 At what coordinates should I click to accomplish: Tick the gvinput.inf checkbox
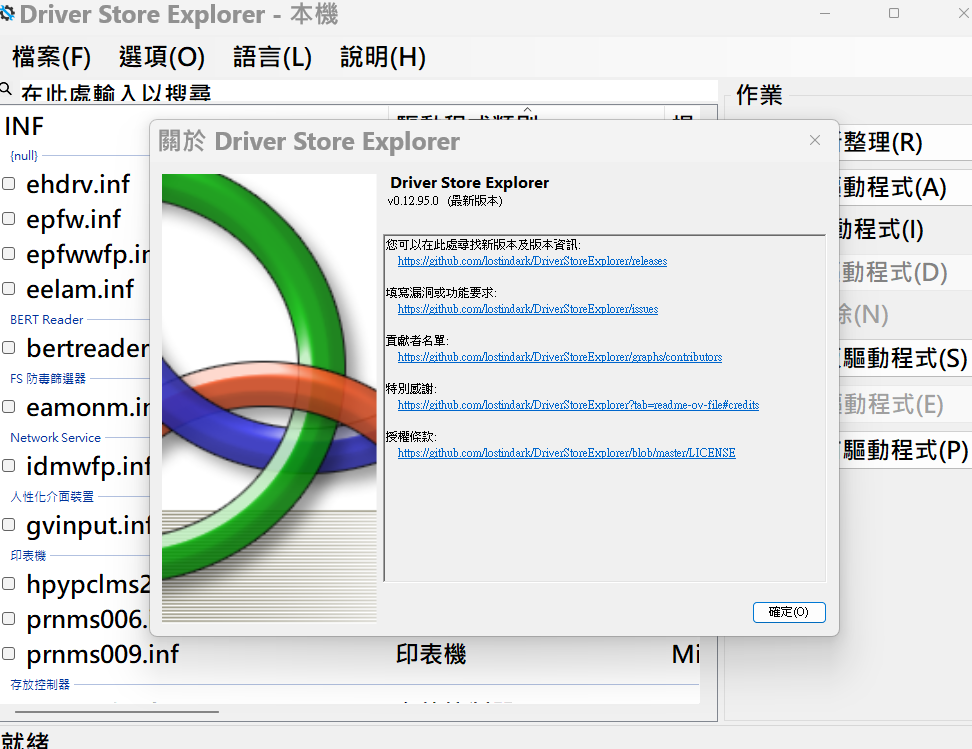click(x=9, y=525)
